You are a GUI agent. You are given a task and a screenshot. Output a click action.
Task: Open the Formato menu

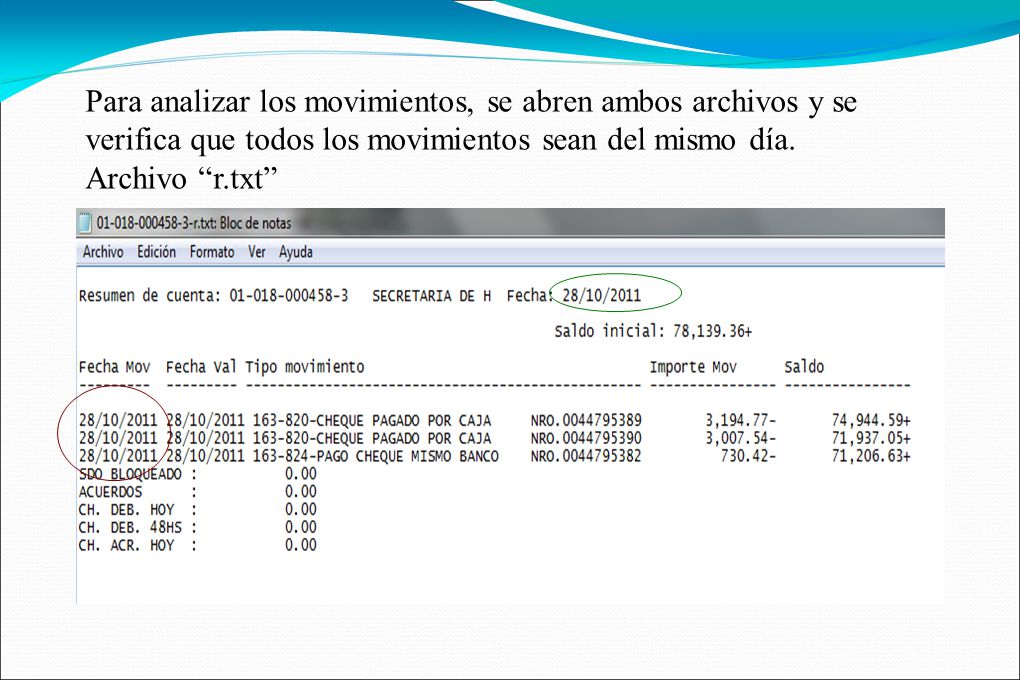212,252
